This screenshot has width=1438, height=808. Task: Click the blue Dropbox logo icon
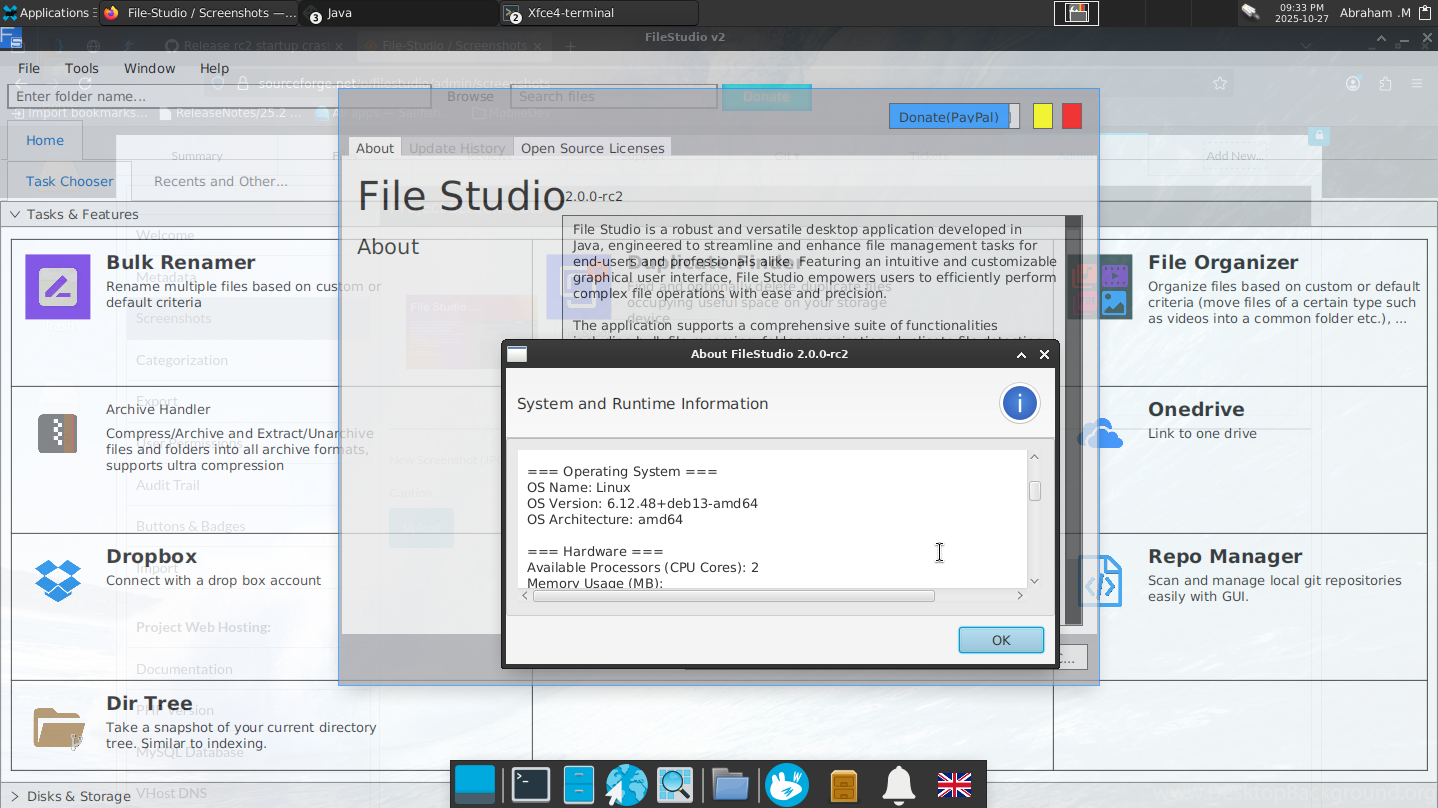click(58, 580)
